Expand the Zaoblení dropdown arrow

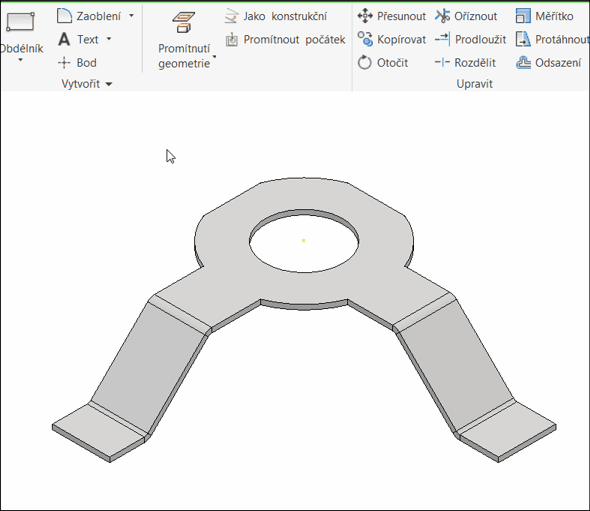(131, 16)
